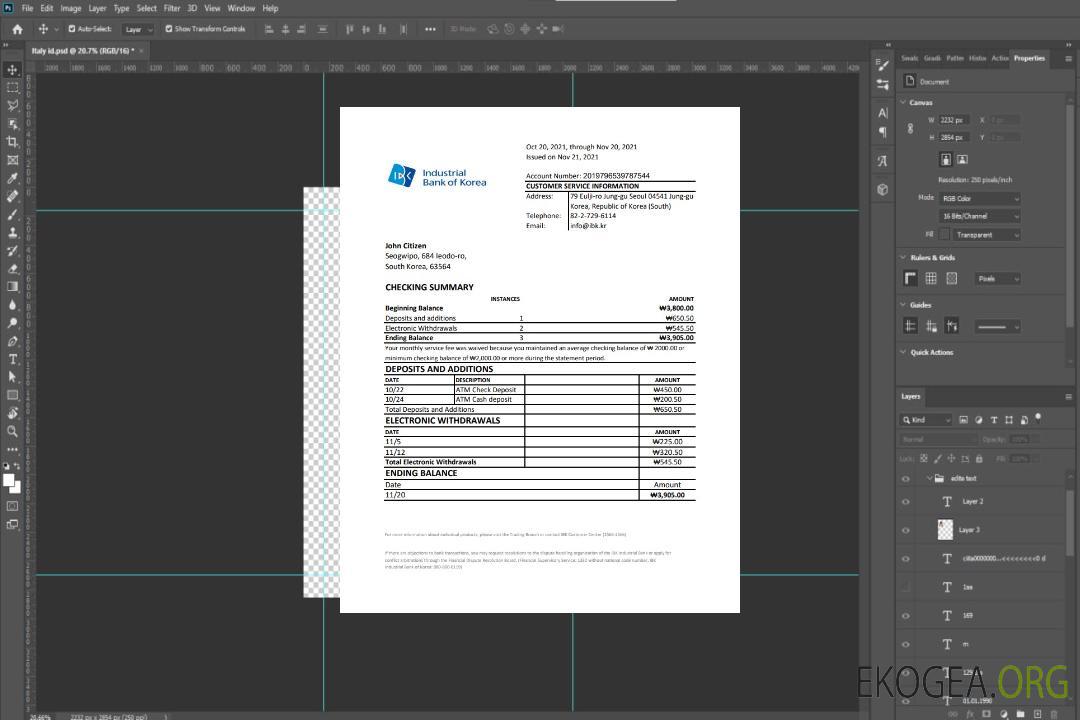Select the Gradient tool
The height and width of the screenshot is (720, 1080).
(x=12, y=287)
